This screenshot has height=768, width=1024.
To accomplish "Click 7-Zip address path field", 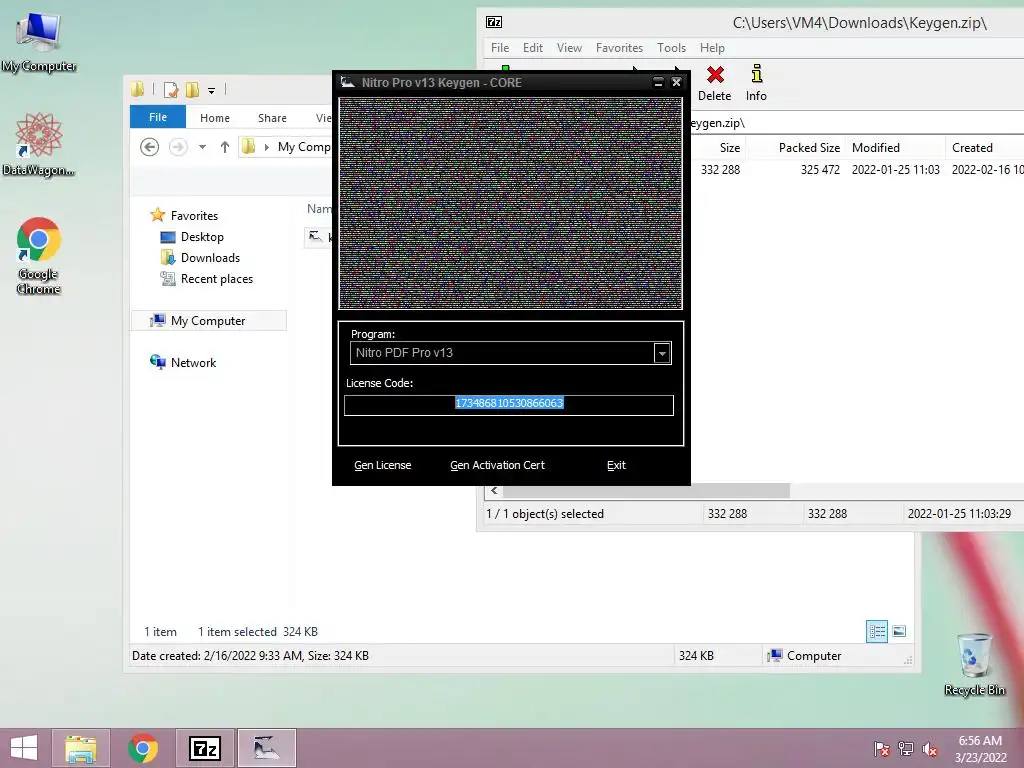I will pos(856,123).
